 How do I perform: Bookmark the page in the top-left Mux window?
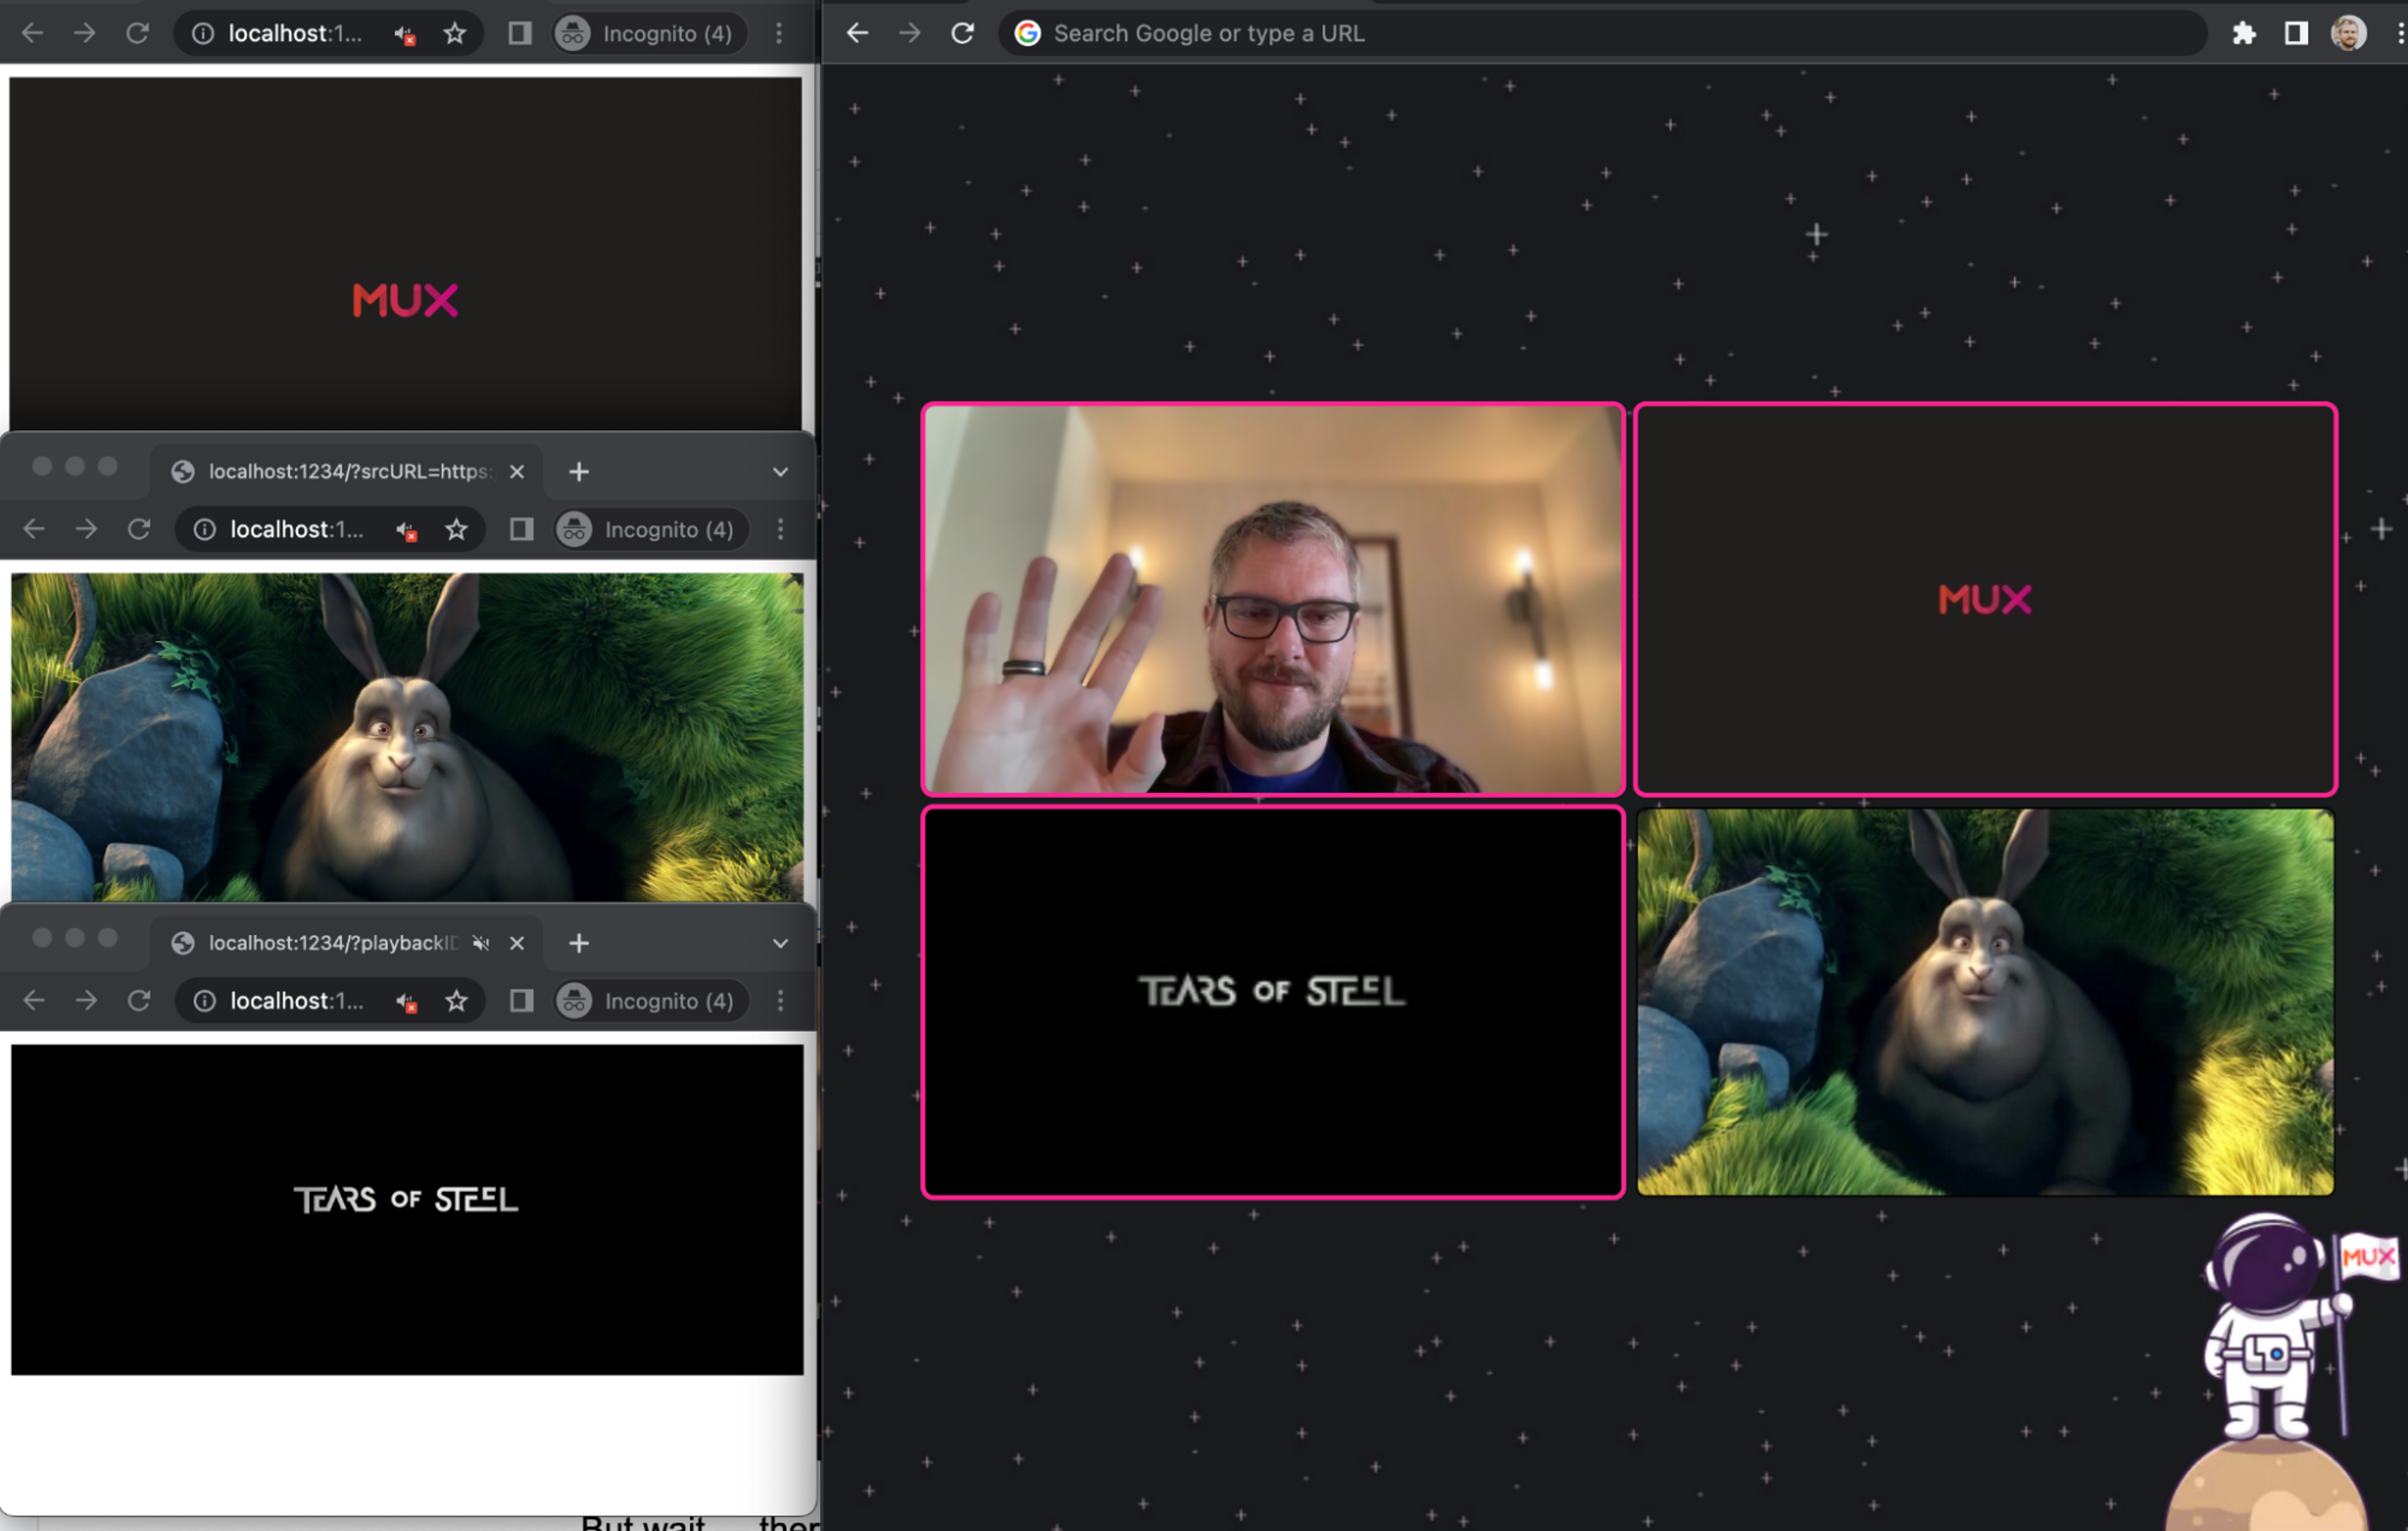point(455,33)
